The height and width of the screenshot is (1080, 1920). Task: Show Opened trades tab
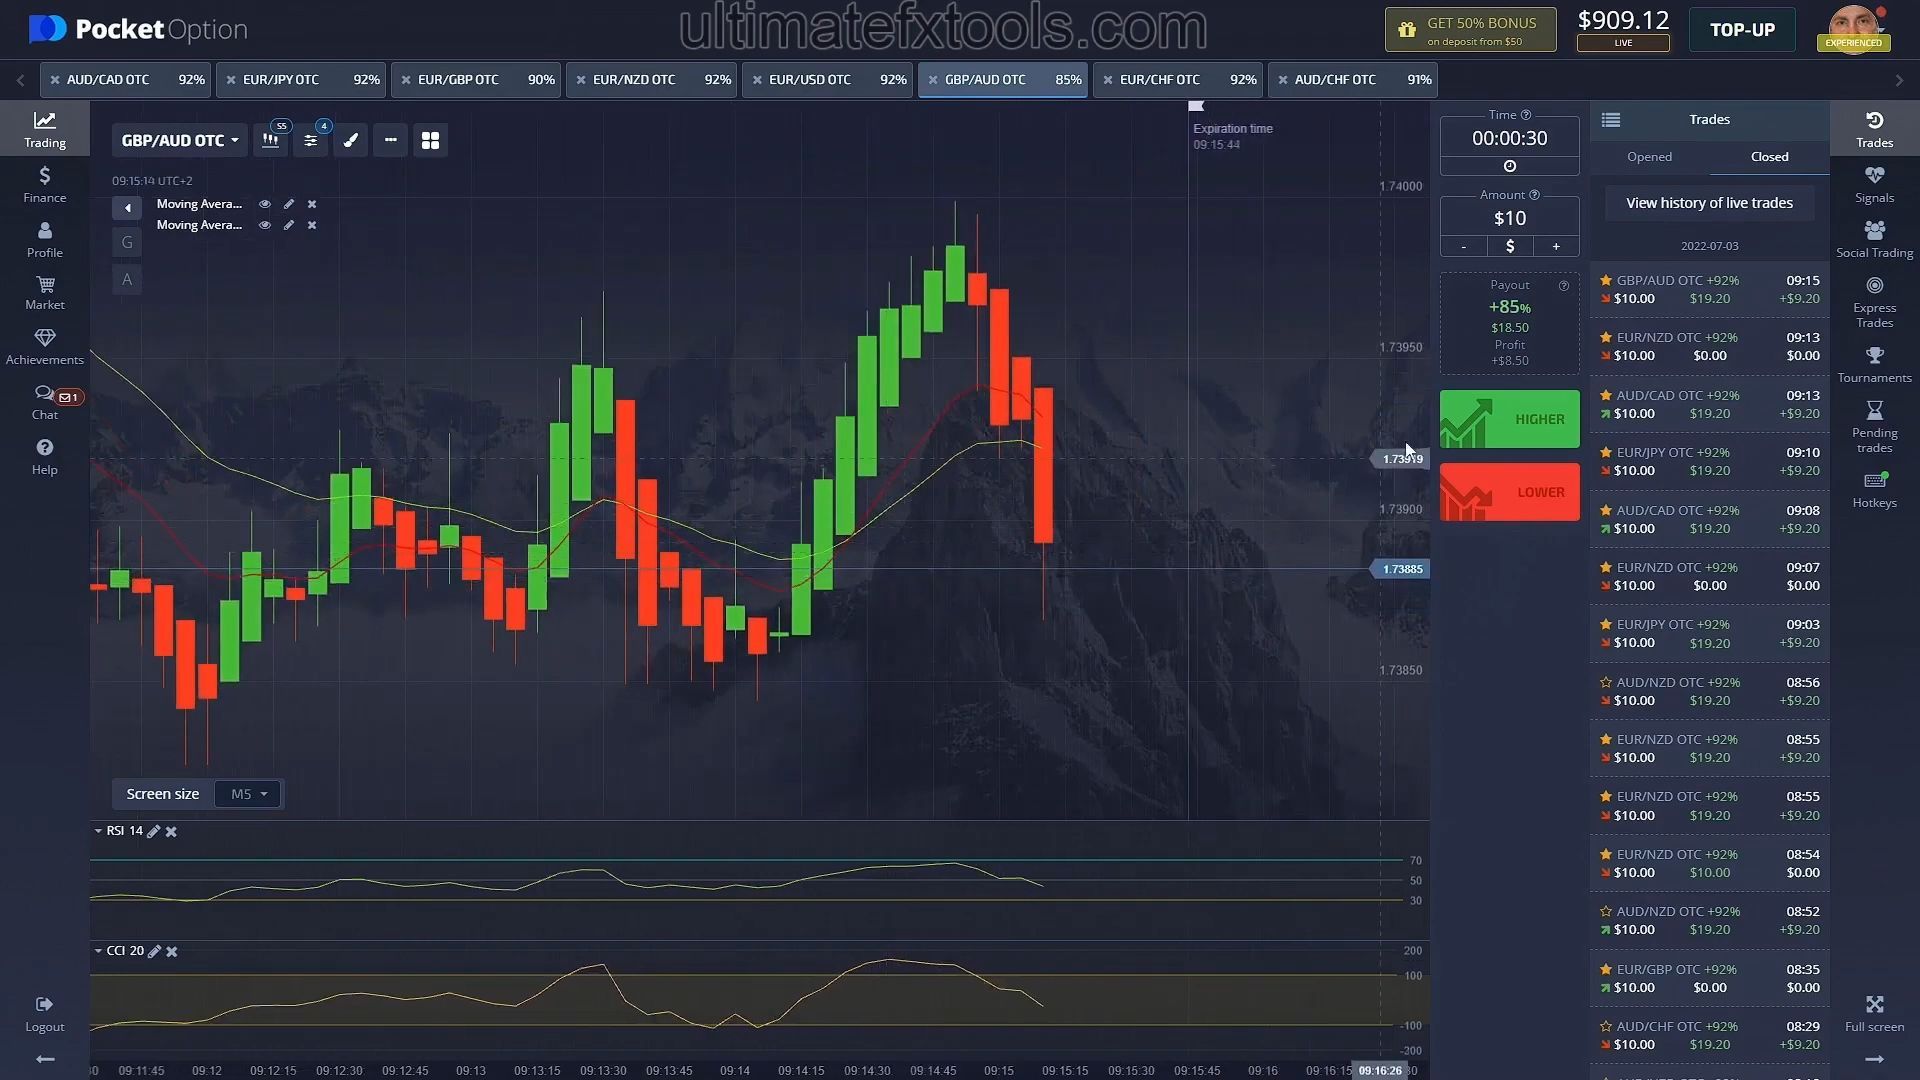[x=1649, y=157]
